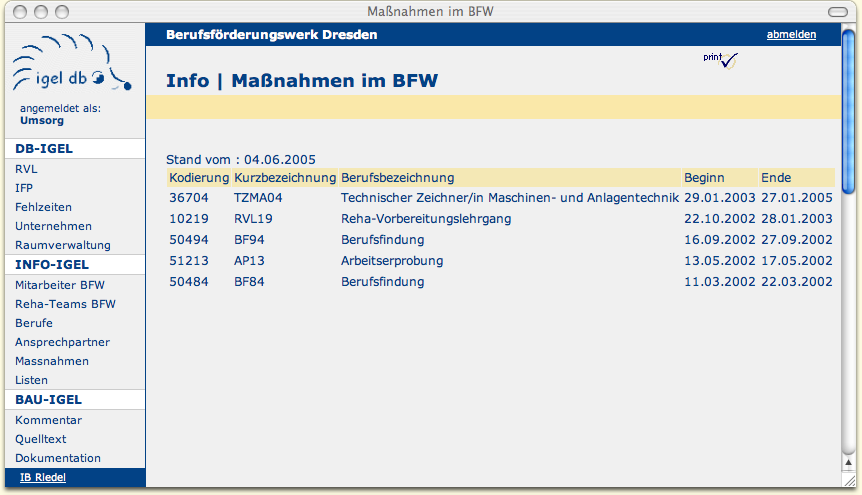Click begin date 16.09.2002

tap(720, 240)
